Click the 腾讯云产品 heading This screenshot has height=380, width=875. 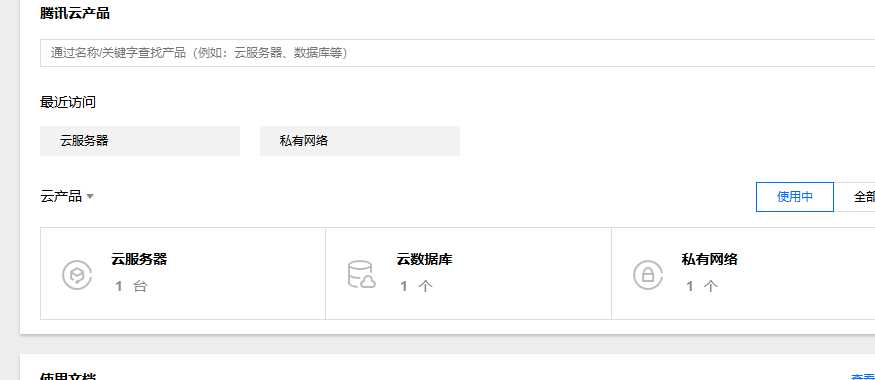pyautogui.click(x=75, y=13)
